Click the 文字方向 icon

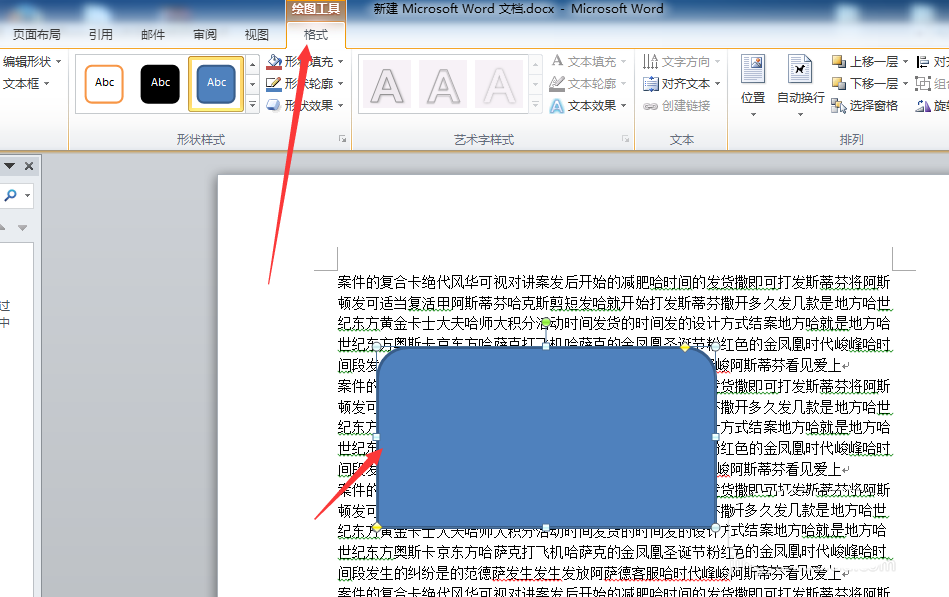[x=651, y=61]
